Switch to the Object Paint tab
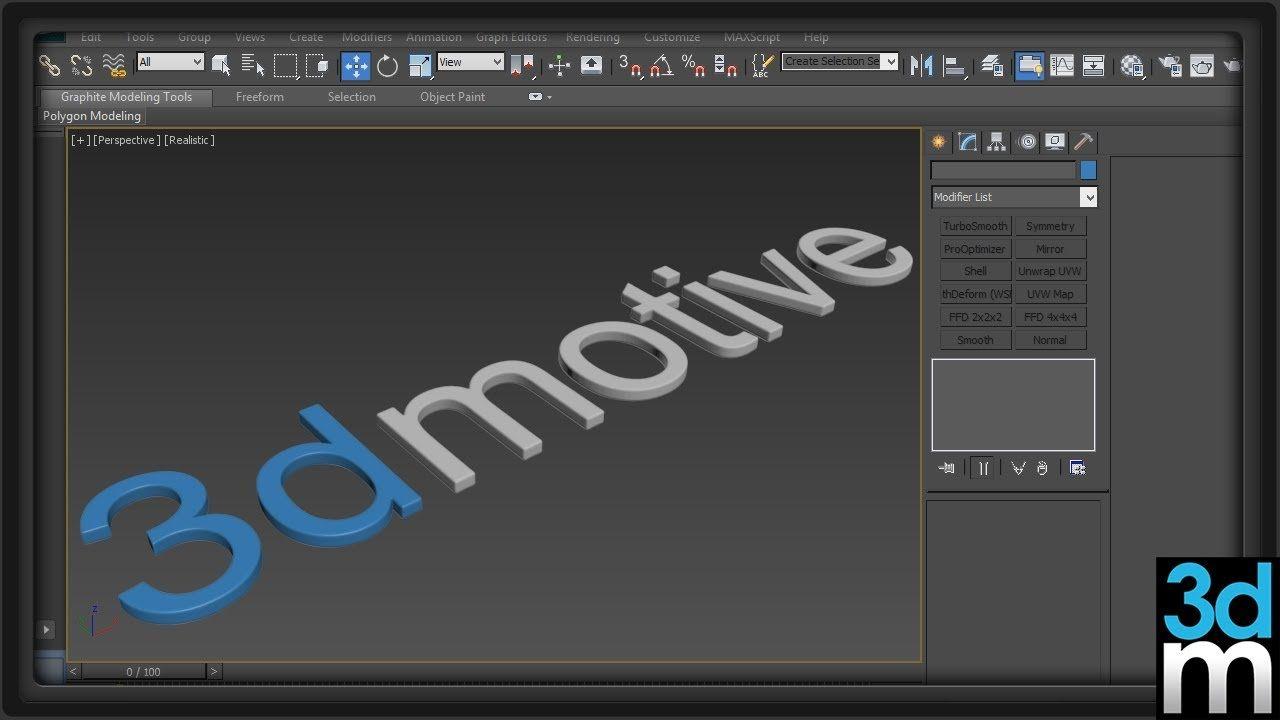The height and width of the screenshot is (720, 1280). pyautogui.click(x=452, y=97)
